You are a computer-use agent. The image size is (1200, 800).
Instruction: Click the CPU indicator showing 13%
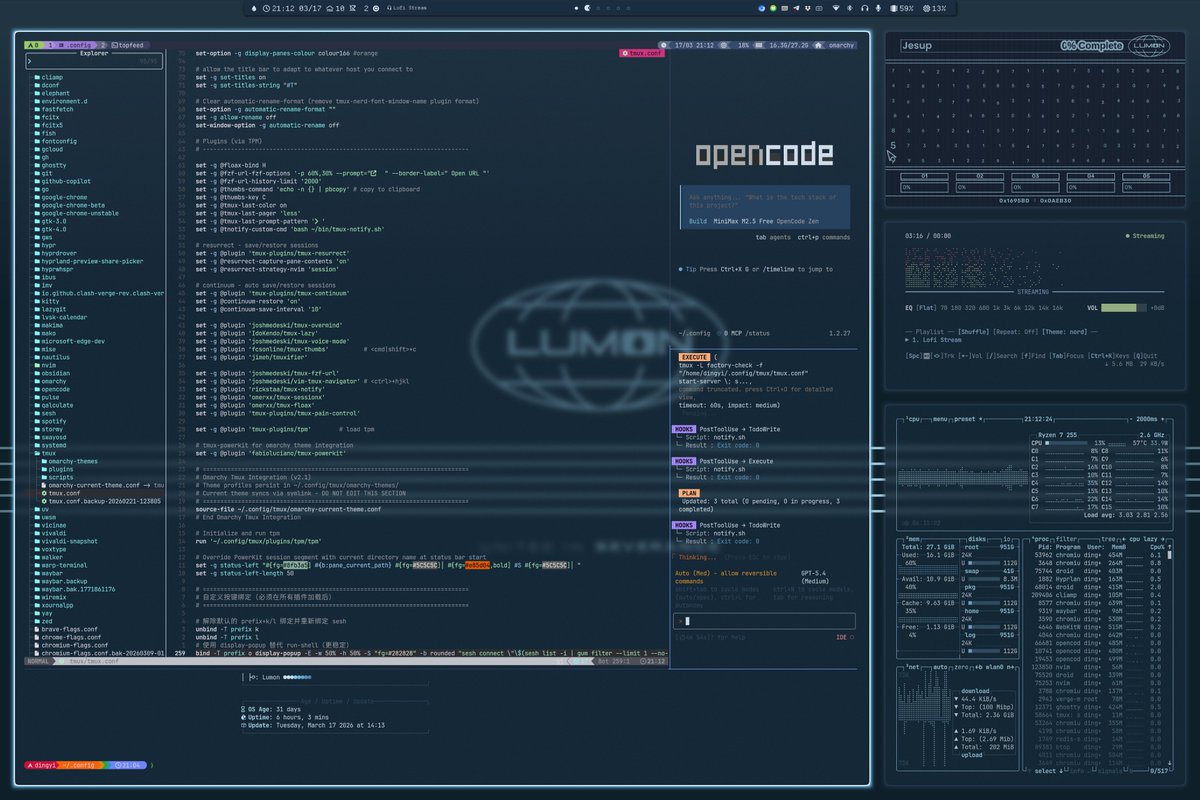pyautogui.click(x=934, y=8)
